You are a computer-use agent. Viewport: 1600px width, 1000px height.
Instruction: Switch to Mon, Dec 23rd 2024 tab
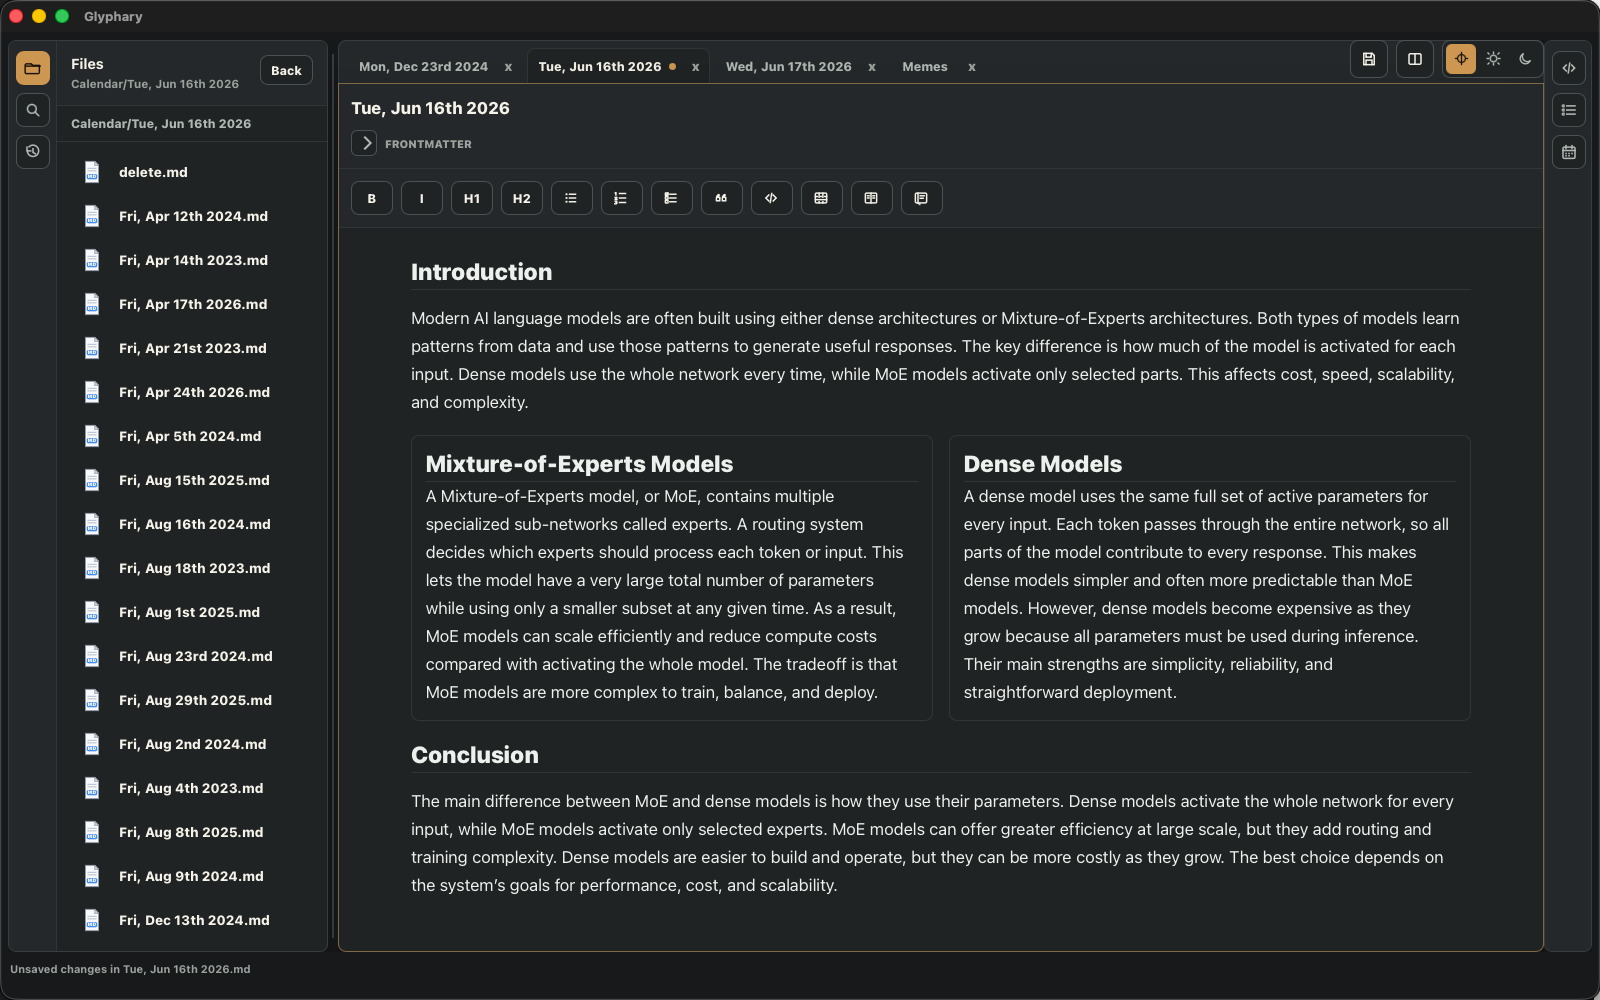click(423, 67)
